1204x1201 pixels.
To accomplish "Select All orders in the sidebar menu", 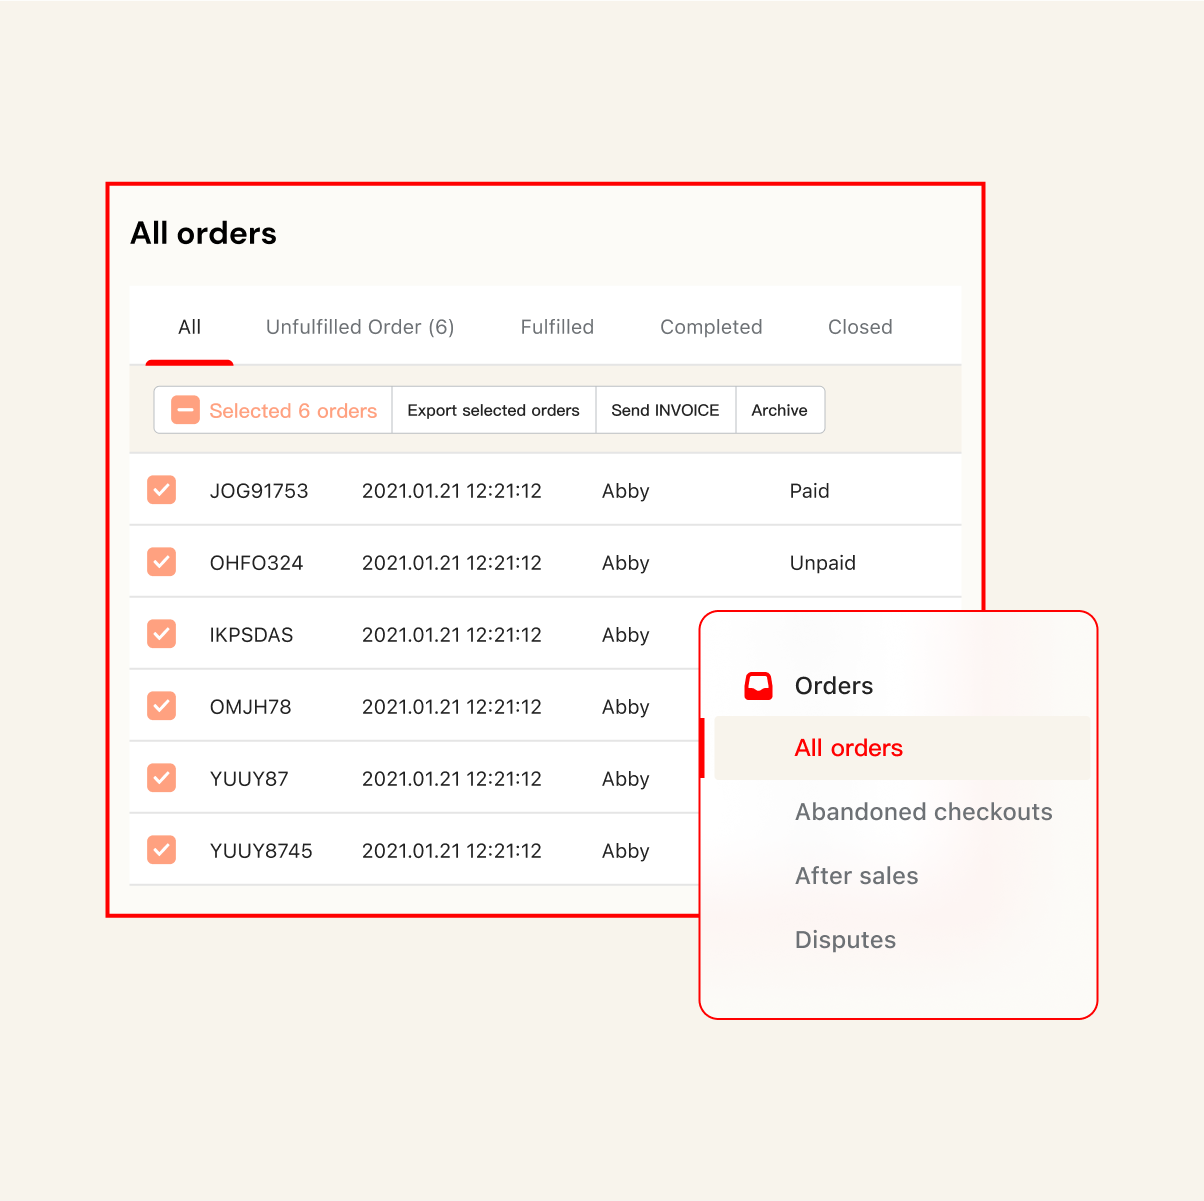I will point(848,748).
